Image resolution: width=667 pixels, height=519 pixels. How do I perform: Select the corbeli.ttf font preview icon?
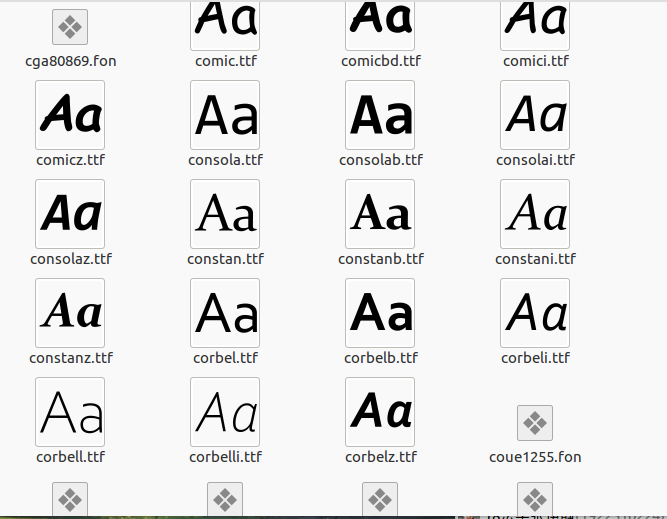coord(535,313)
